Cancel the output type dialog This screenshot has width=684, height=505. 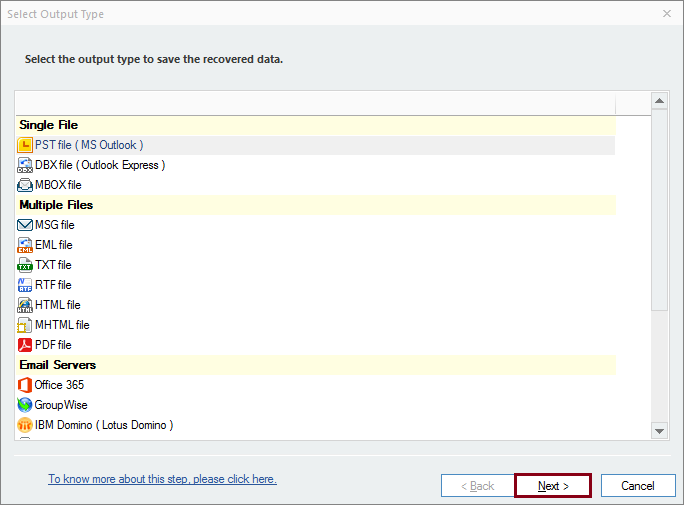tap(638, 486)
